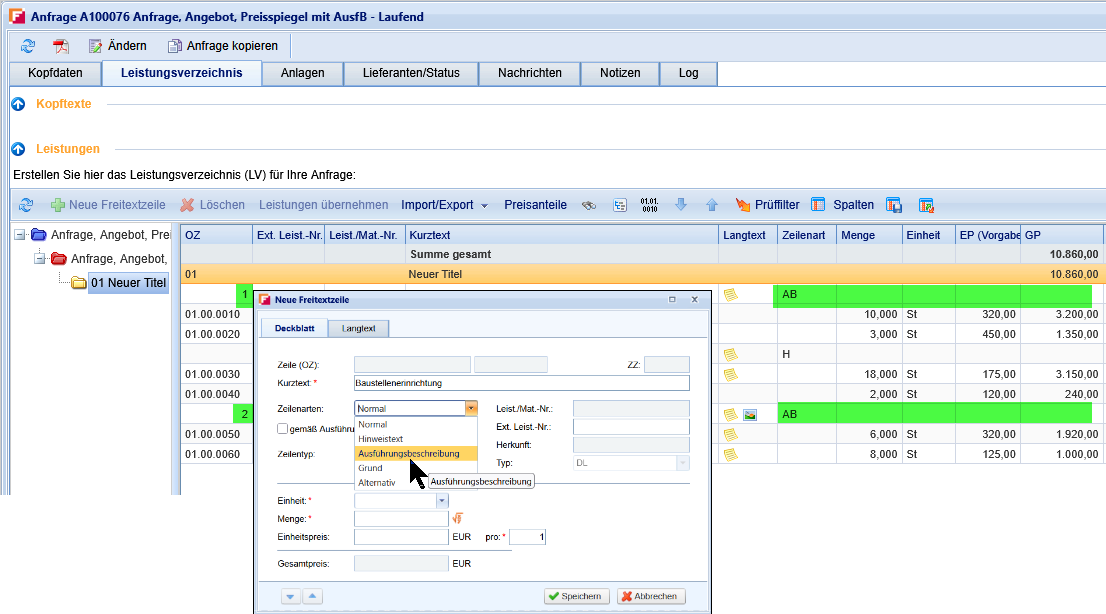This screenshot has height=614, width=1106.
Task: Click the Speichern button
Action: pos(576,596)
